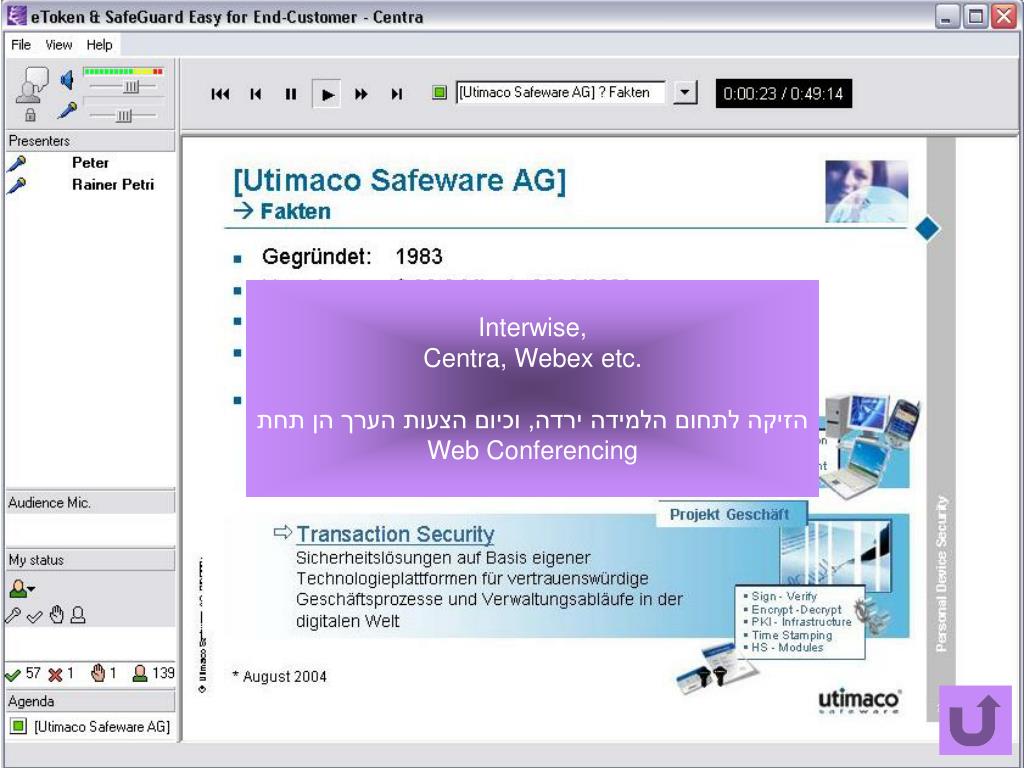Open the View menu
The width and height of the screenshot is (1024, 768).
[x=58, y=44]
